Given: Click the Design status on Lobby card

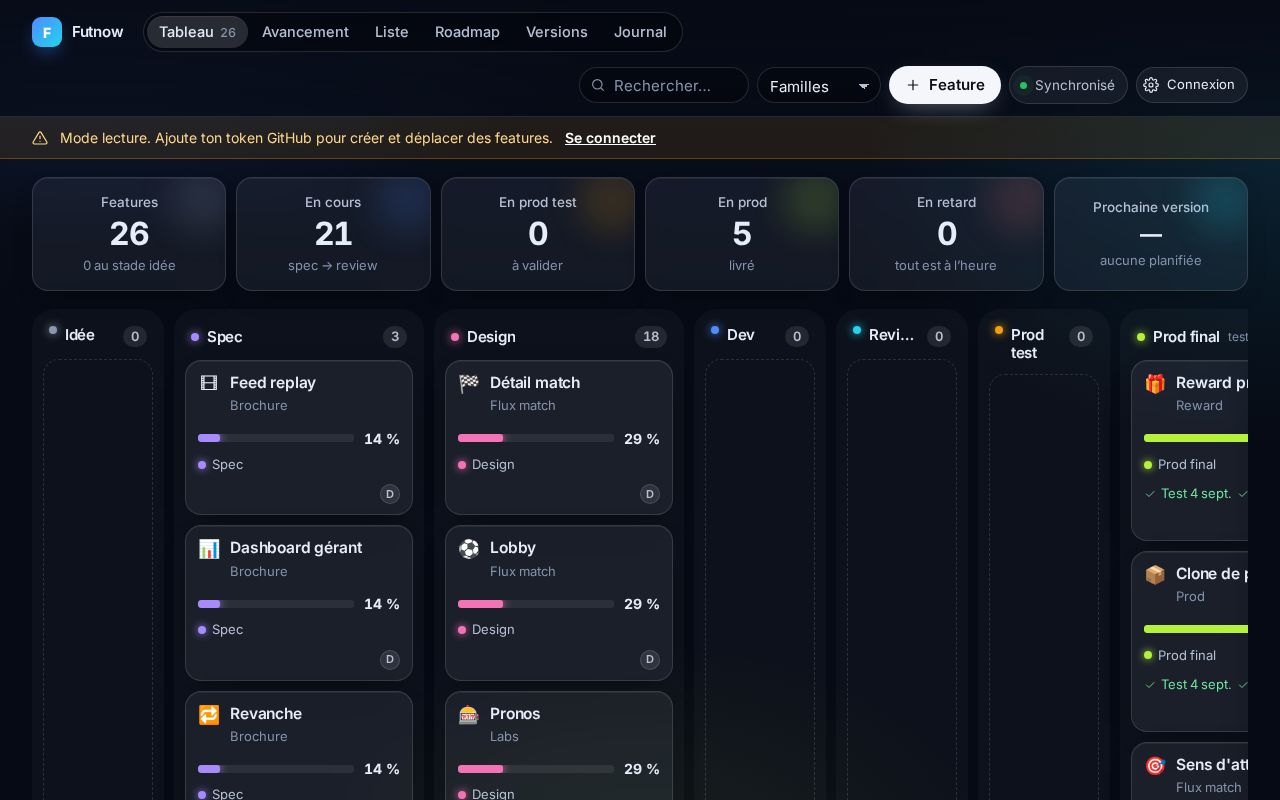Looking at the screenshot, I should [486, 630].
